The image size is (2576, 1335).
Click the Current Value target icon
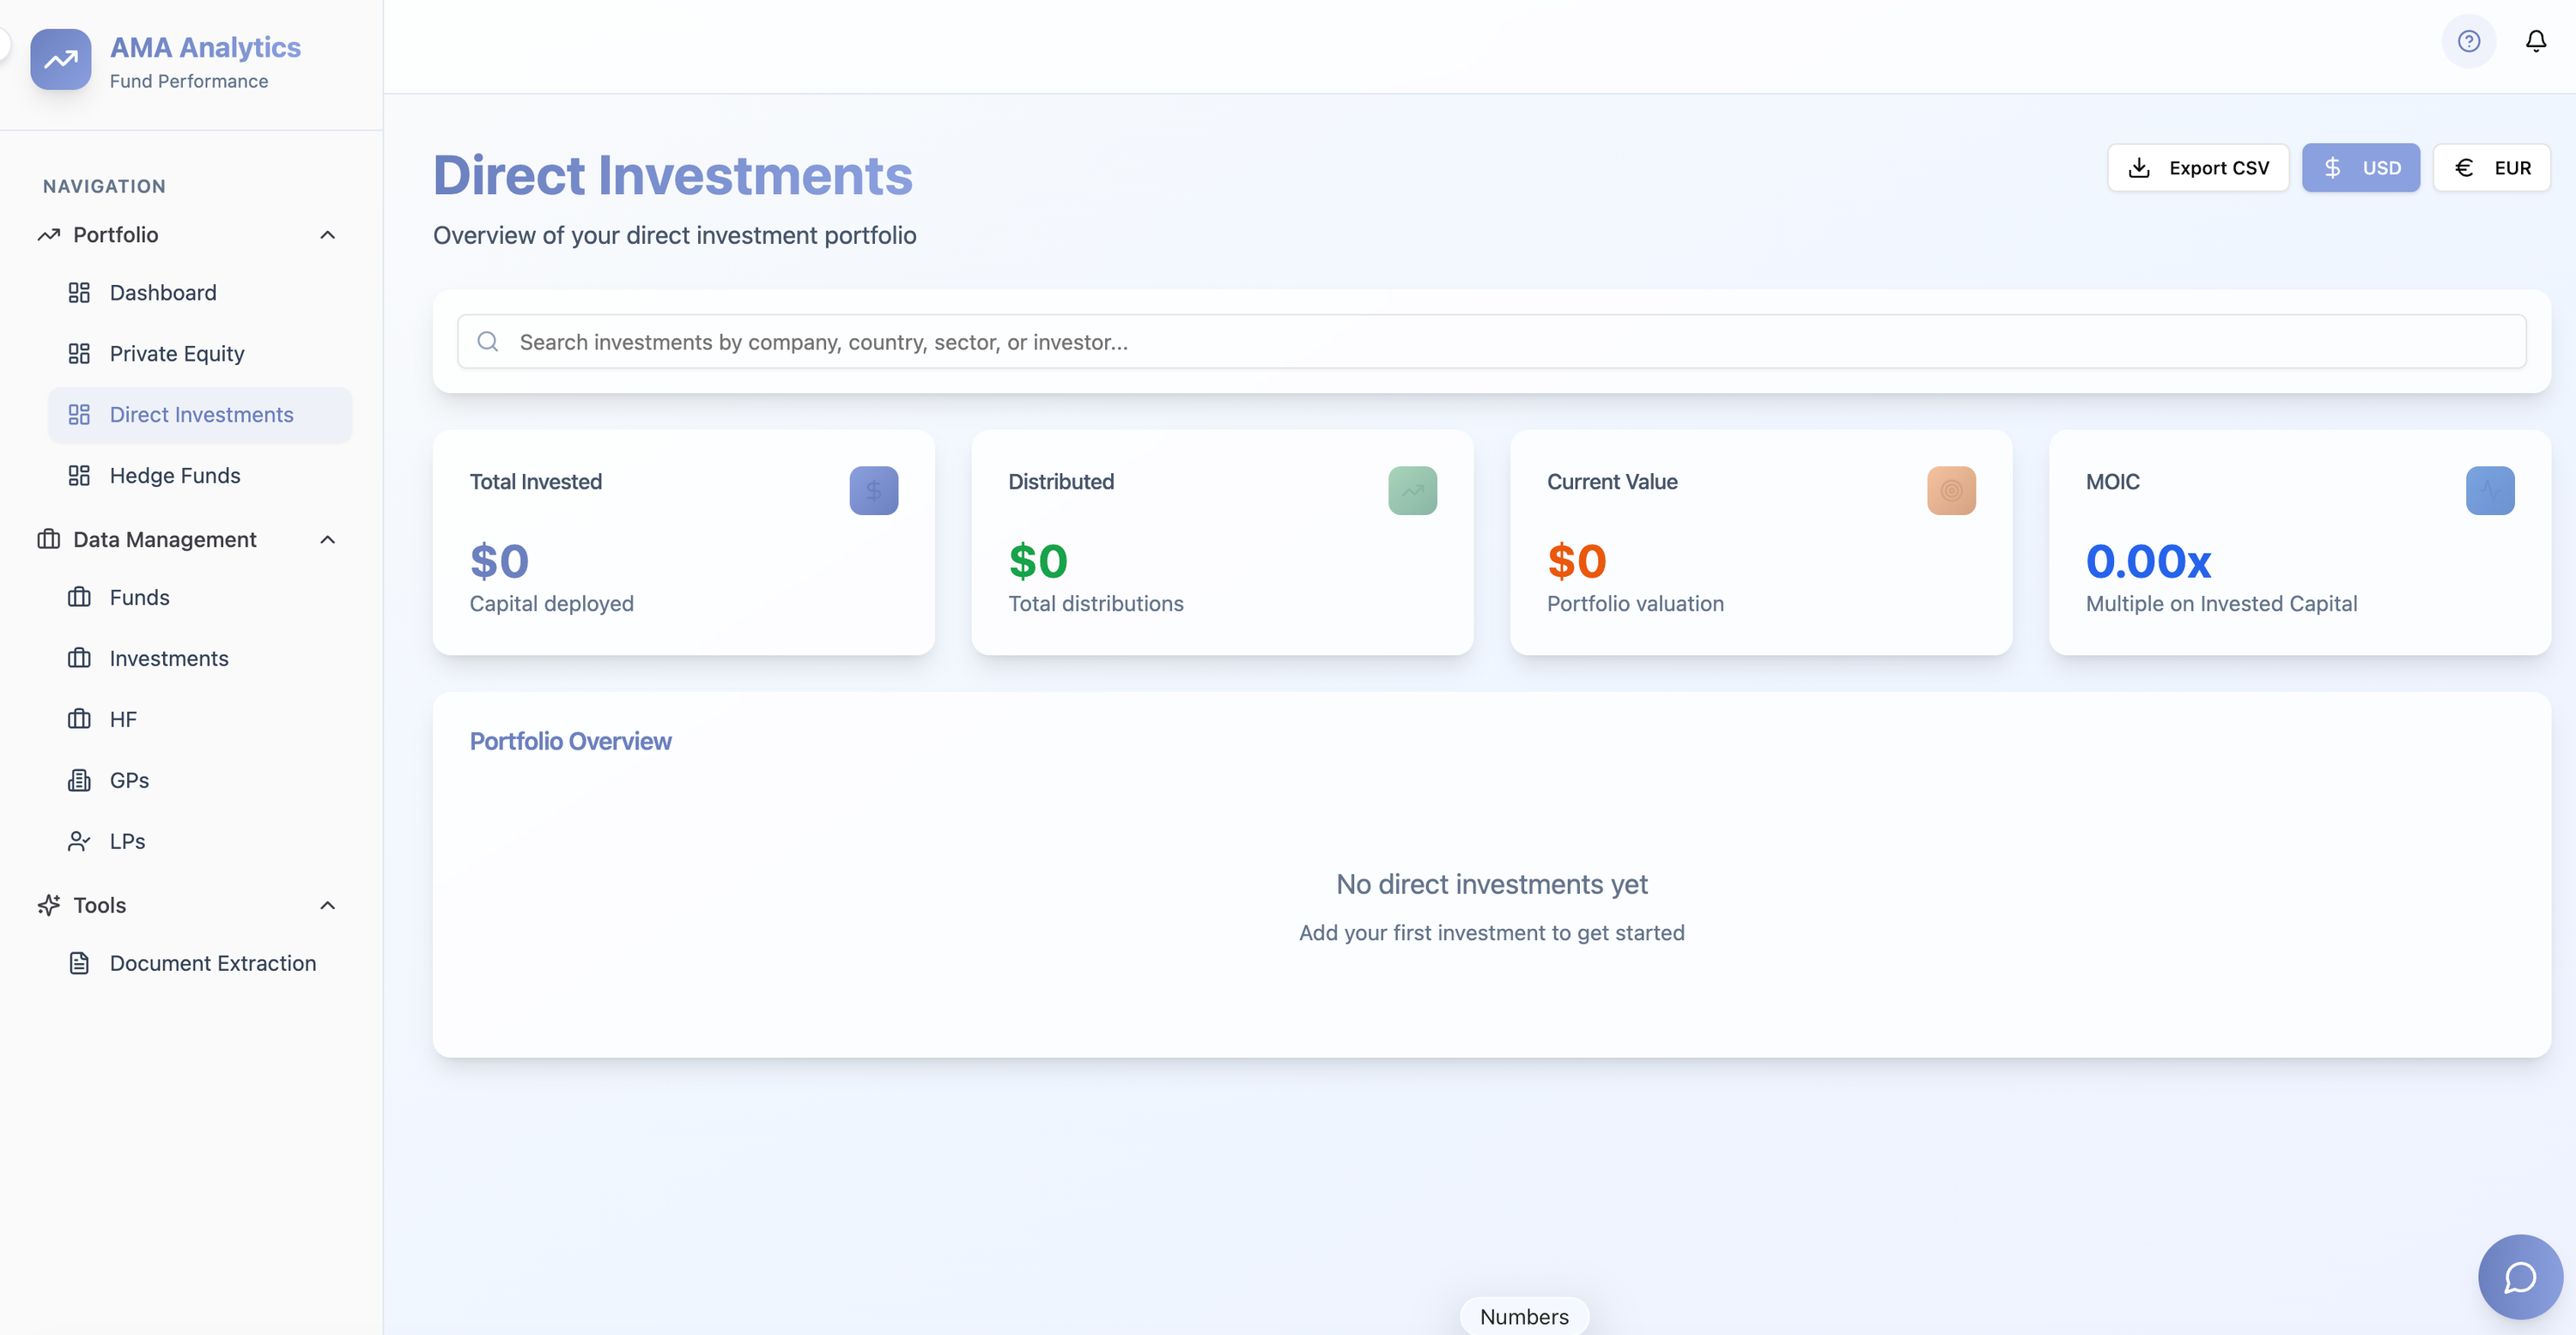tap(1951, 491)
